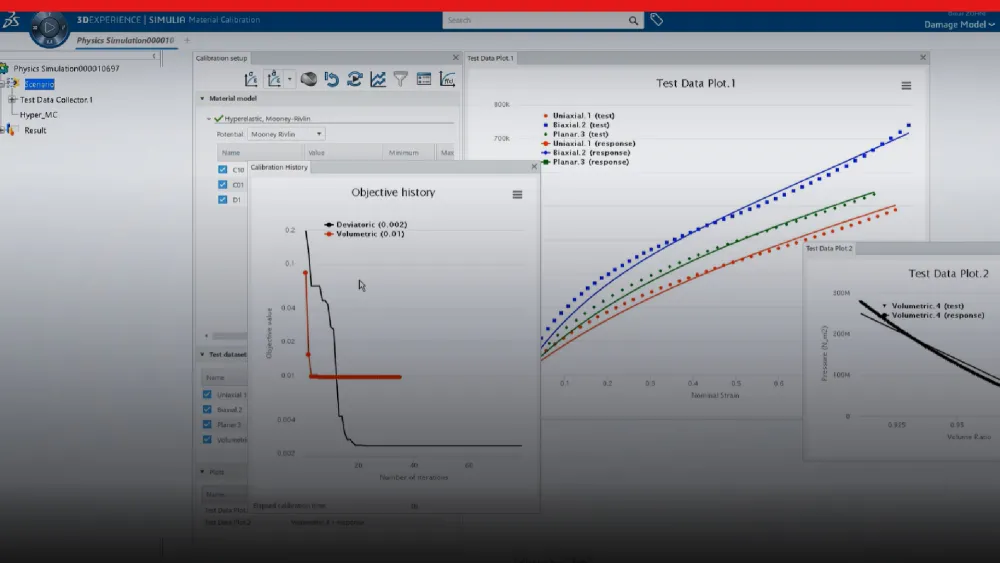
Task: Click the tag icon beside search
Action: point(656,20)
